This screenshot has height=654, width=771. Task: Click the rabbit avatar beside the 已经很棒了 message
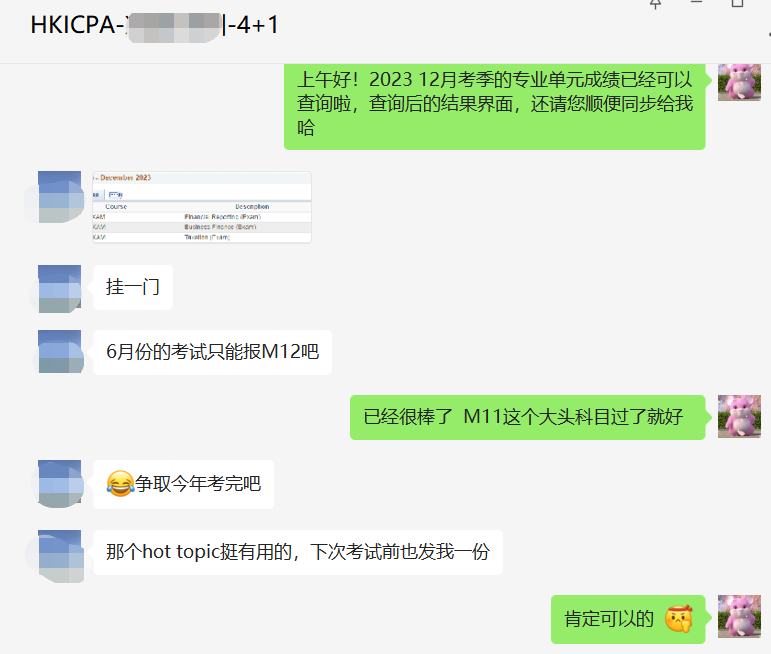739,416
